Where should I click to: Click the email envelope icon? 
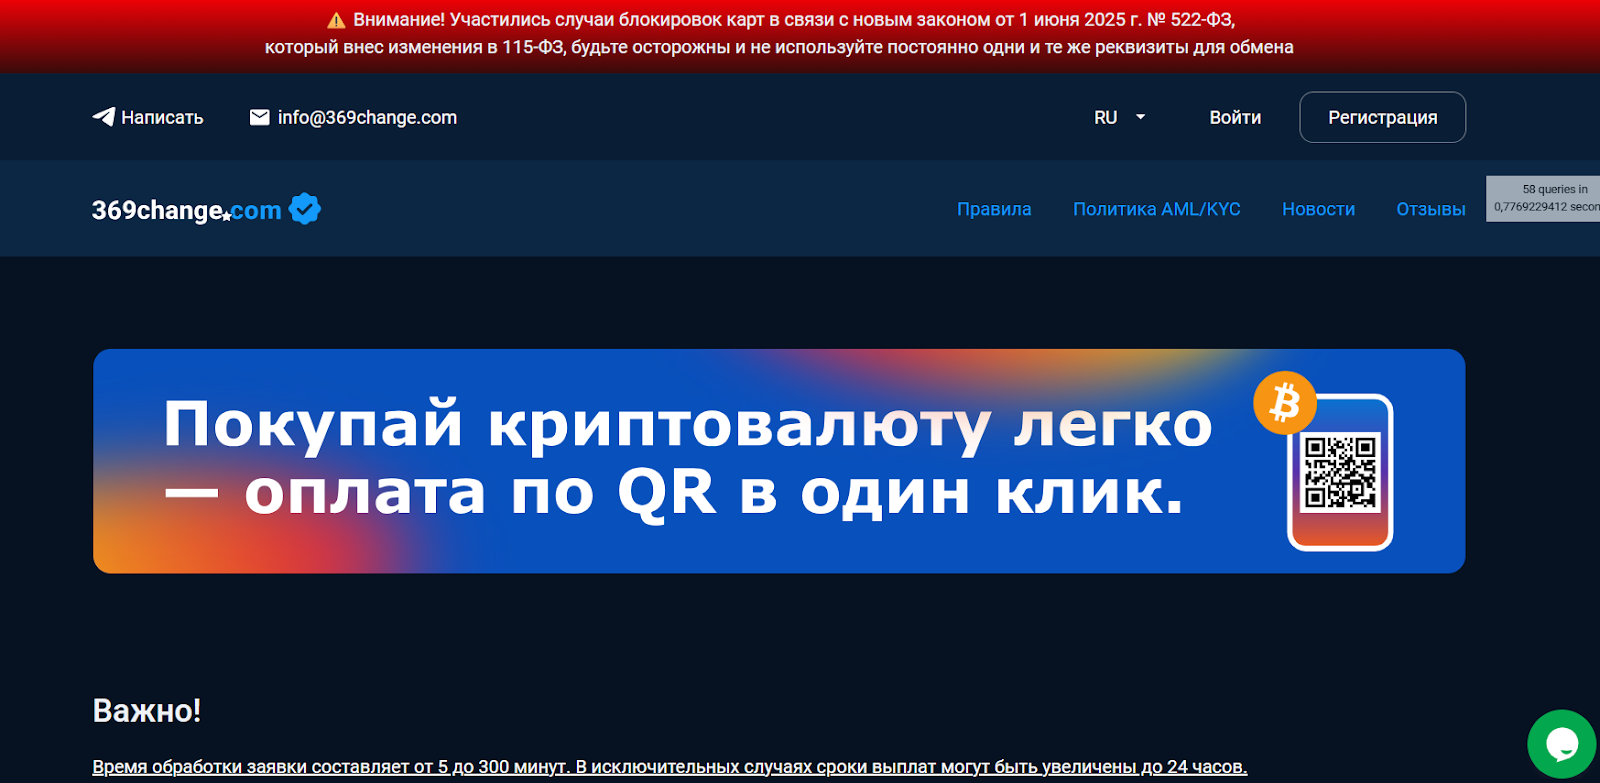[x=259, y=117]
